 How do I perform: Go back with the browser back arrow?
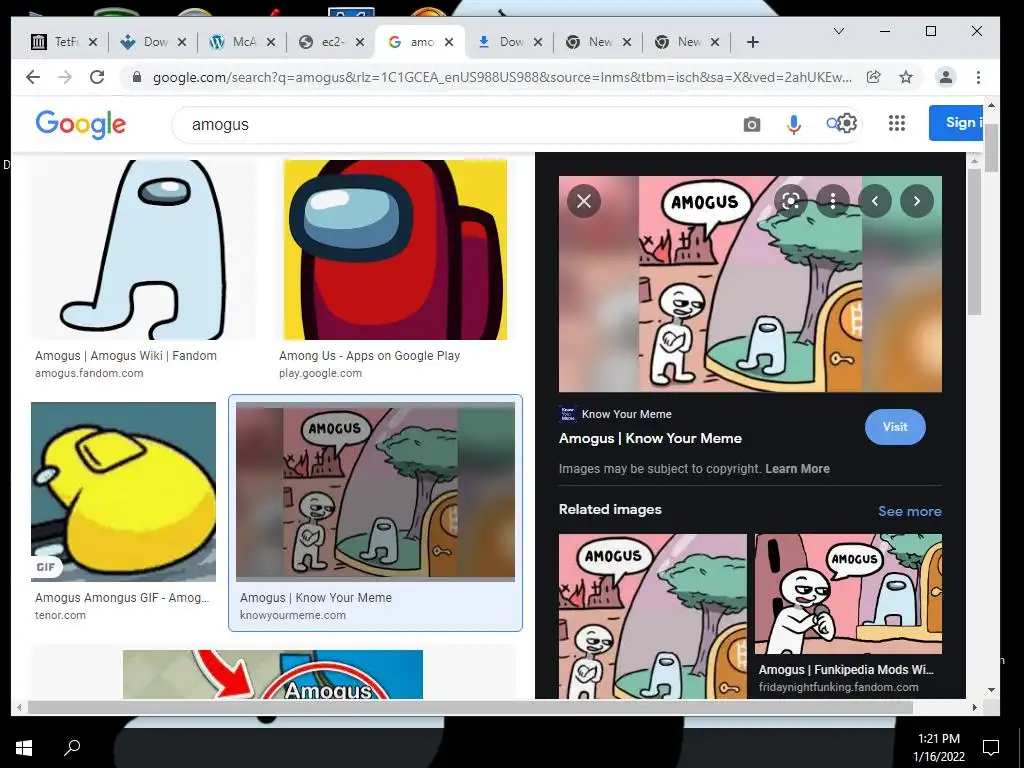33,77
